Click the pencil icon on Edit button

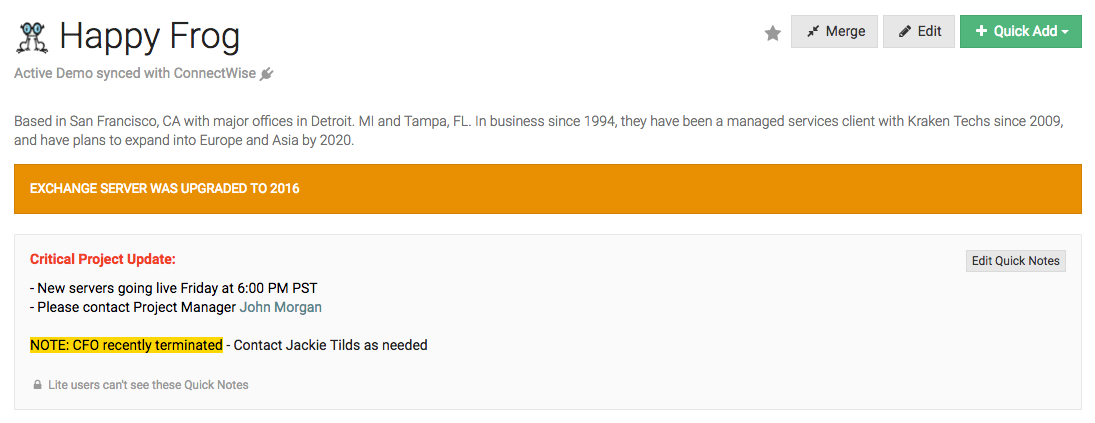click(905, 32)
